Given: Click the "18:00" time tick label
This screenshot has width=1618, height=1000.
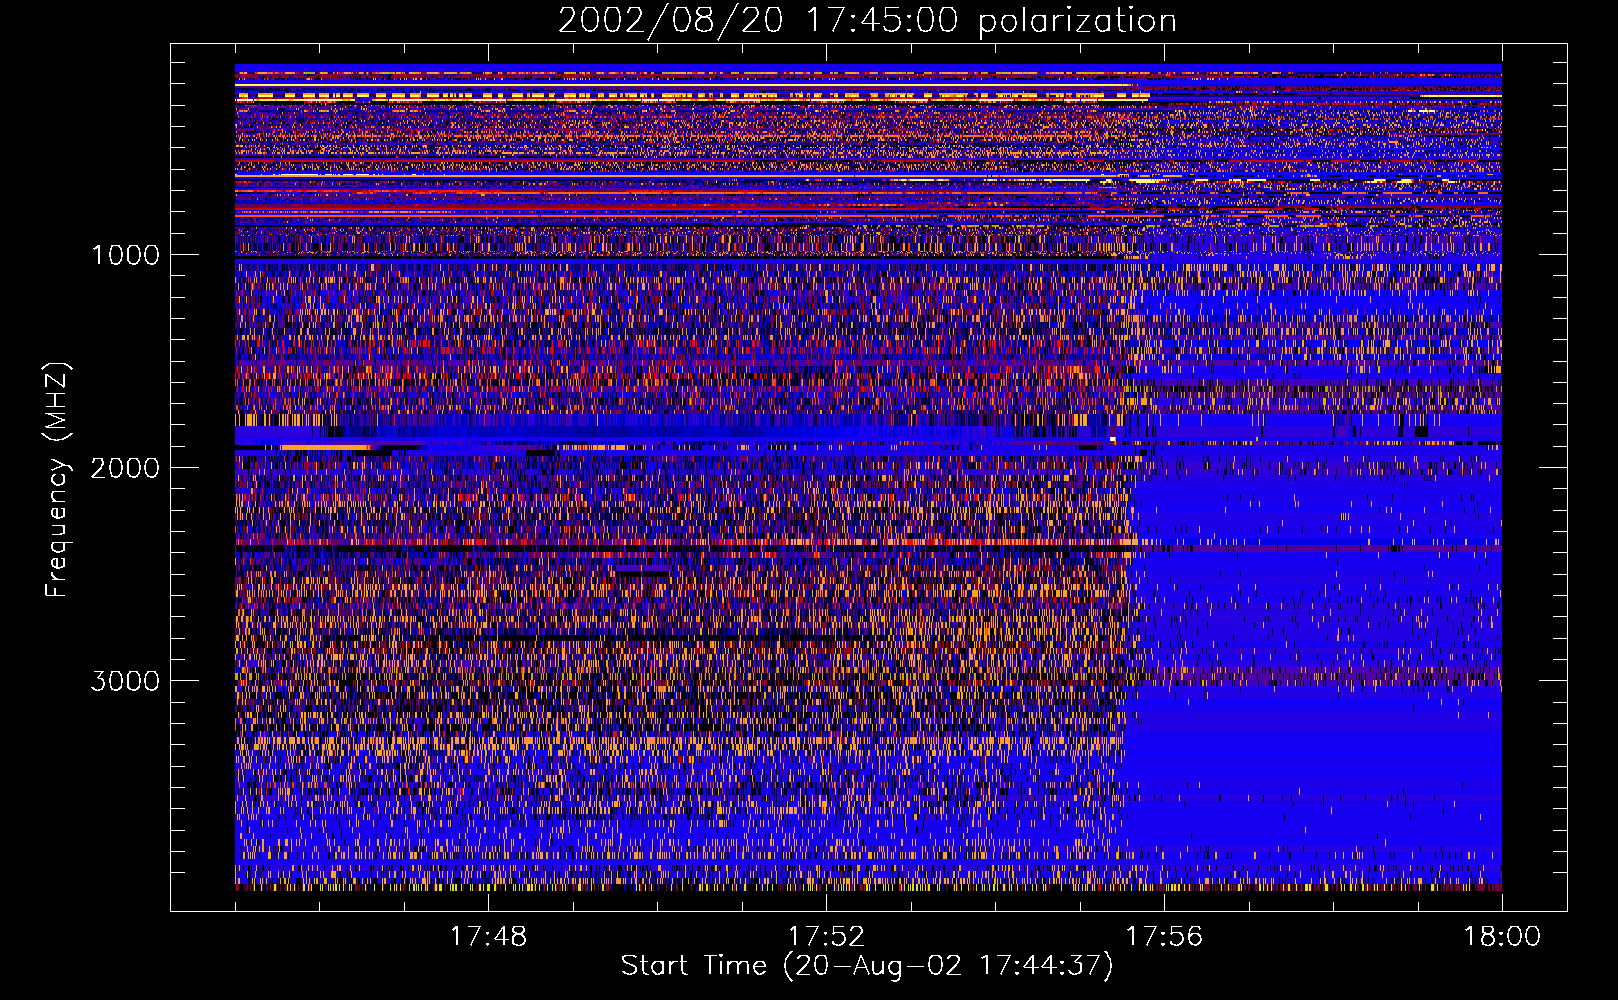Looking at the screenshot, I should click(x=1502, y=937).
